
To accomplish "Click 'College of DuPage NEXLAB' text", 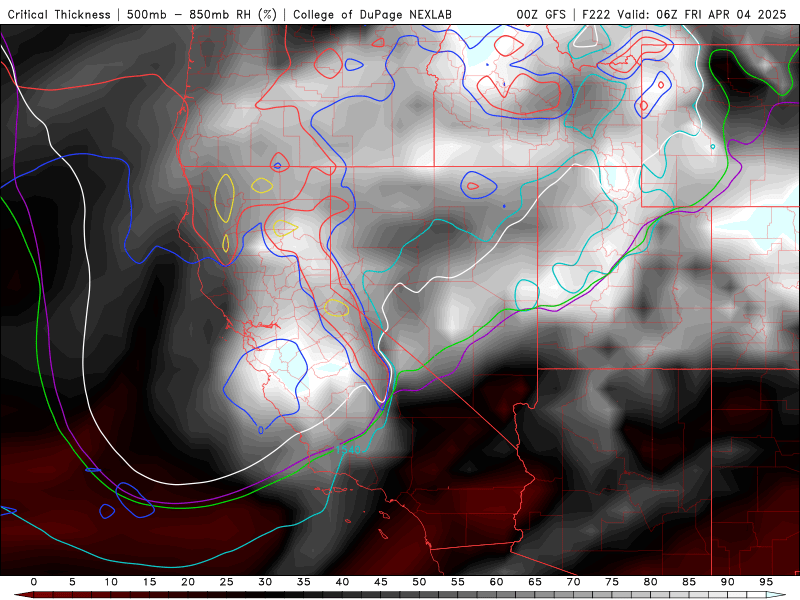I will 372,15.
